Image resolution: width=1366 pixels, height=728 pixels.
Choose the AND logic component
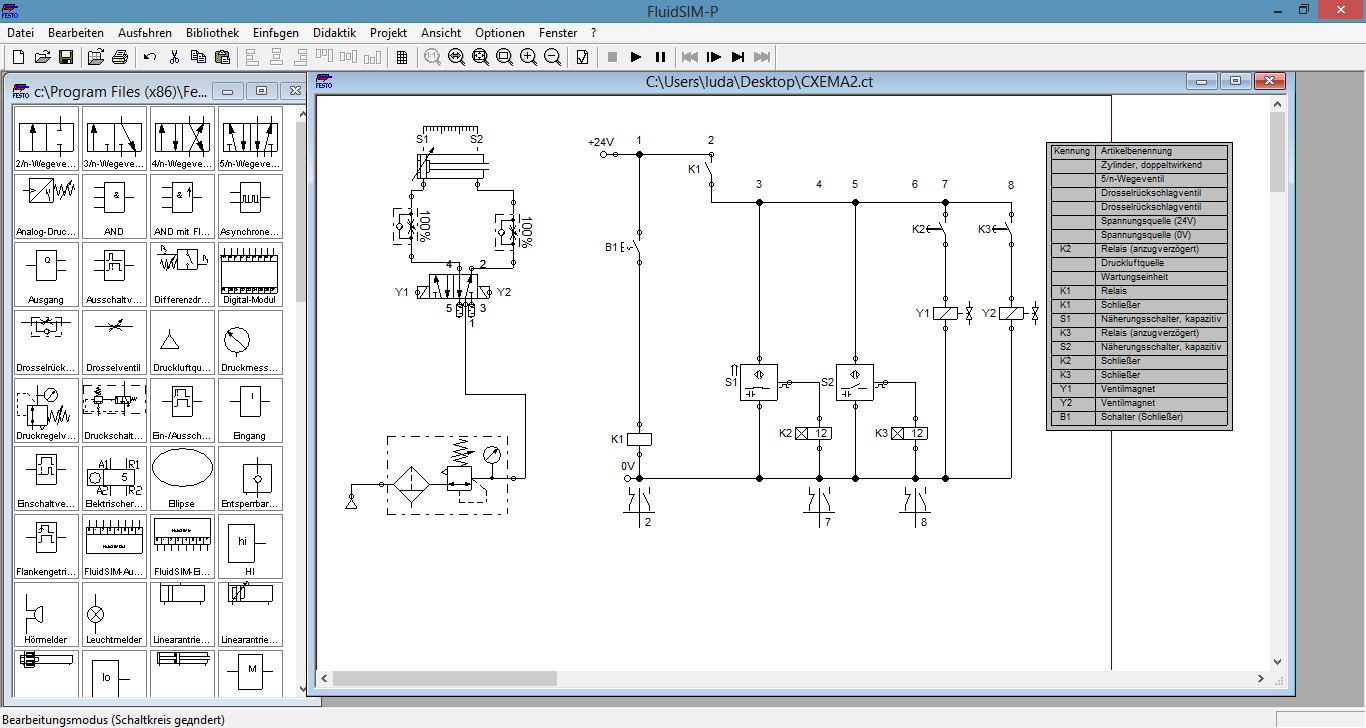tap(114, 206)
